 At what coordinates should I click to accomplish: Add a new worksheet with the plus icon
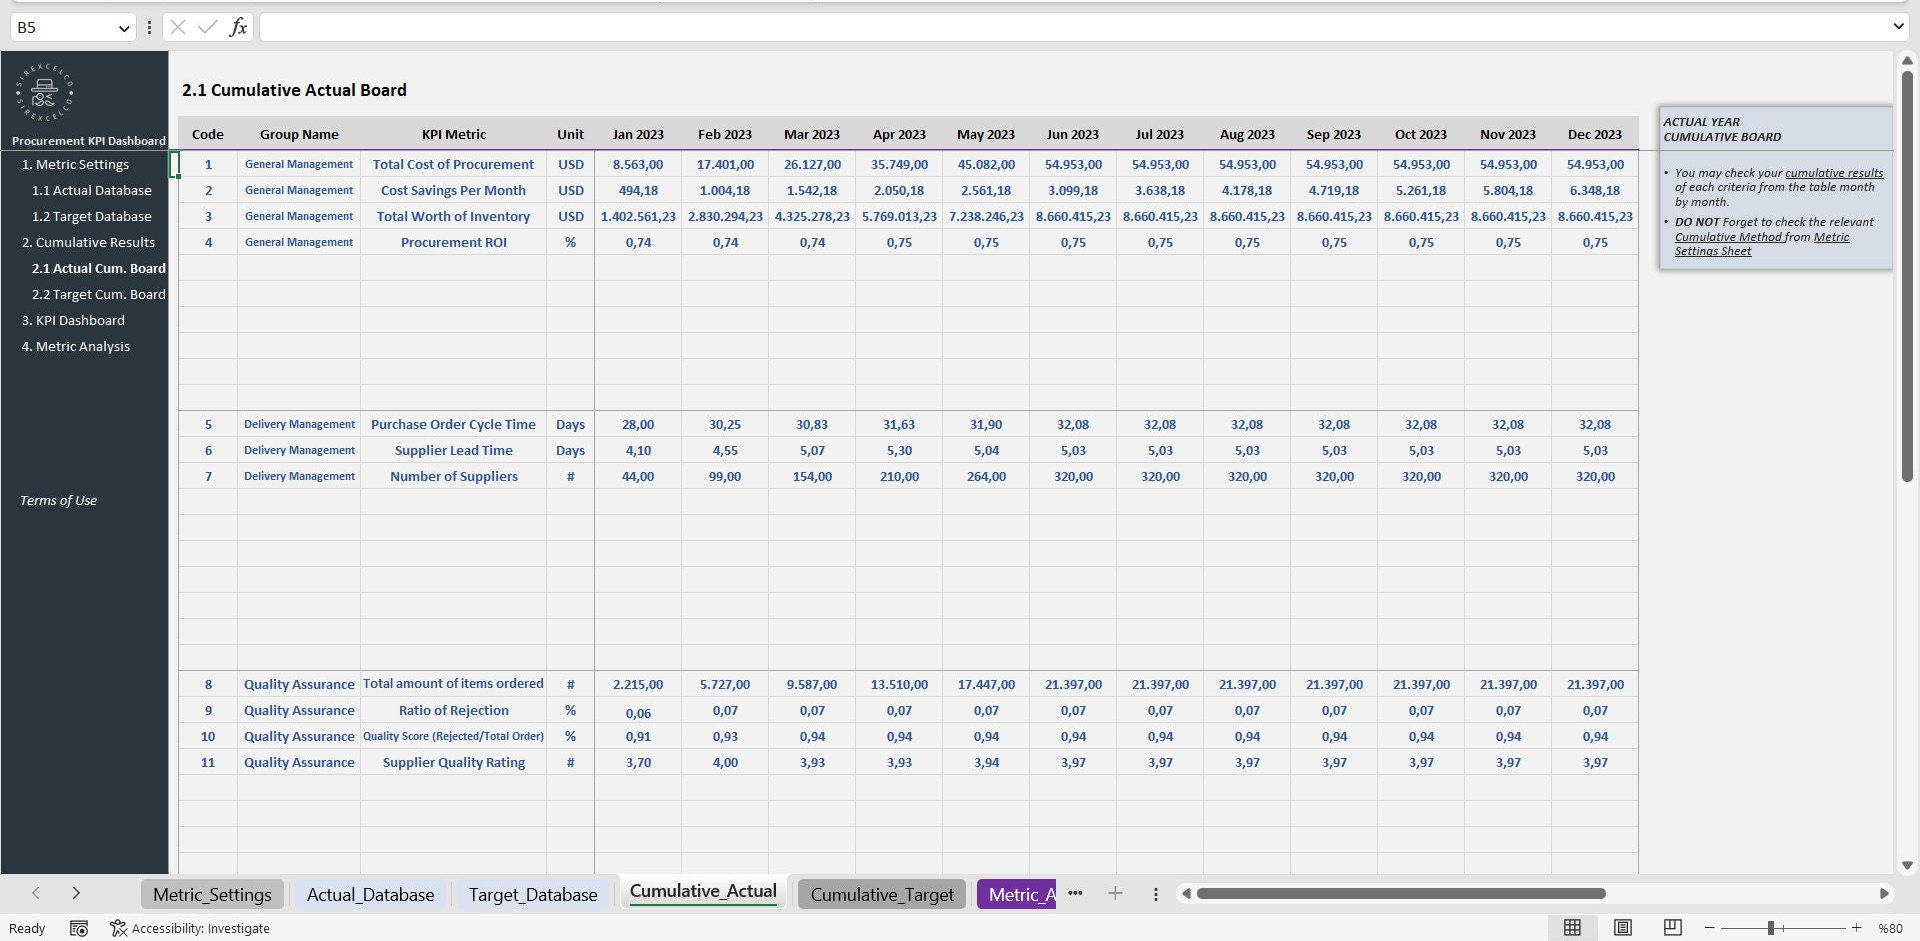pyautogui.click(x=1115, y=893)
